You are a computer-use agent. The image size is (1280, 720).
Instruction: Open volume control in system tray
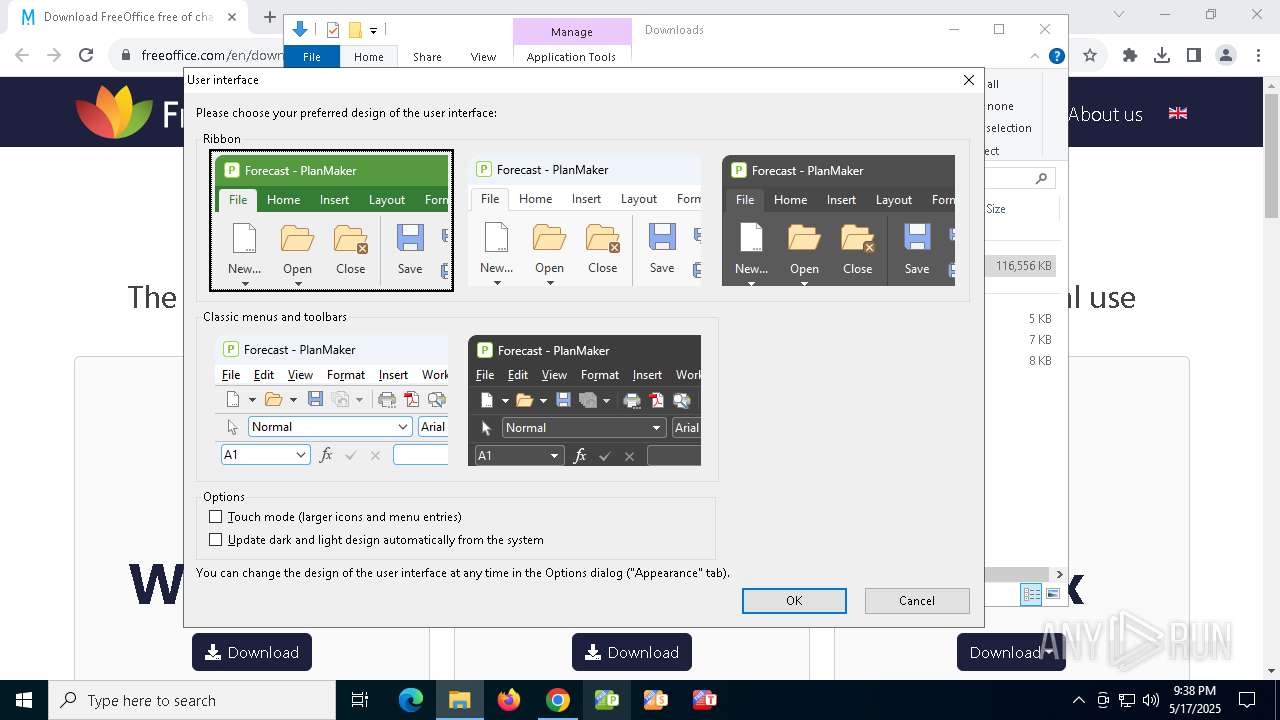coord(1151,700)
